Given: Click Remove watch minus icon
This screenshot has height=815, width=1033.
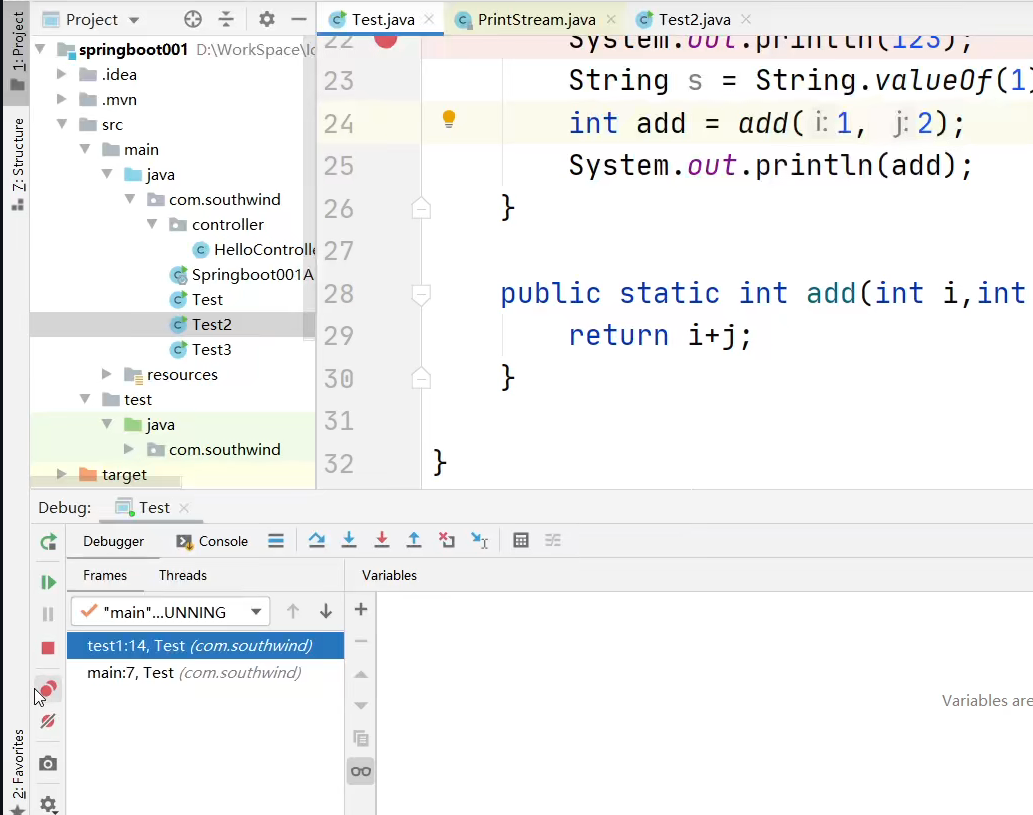Looking at the screenshot, I should coord(361,641).
